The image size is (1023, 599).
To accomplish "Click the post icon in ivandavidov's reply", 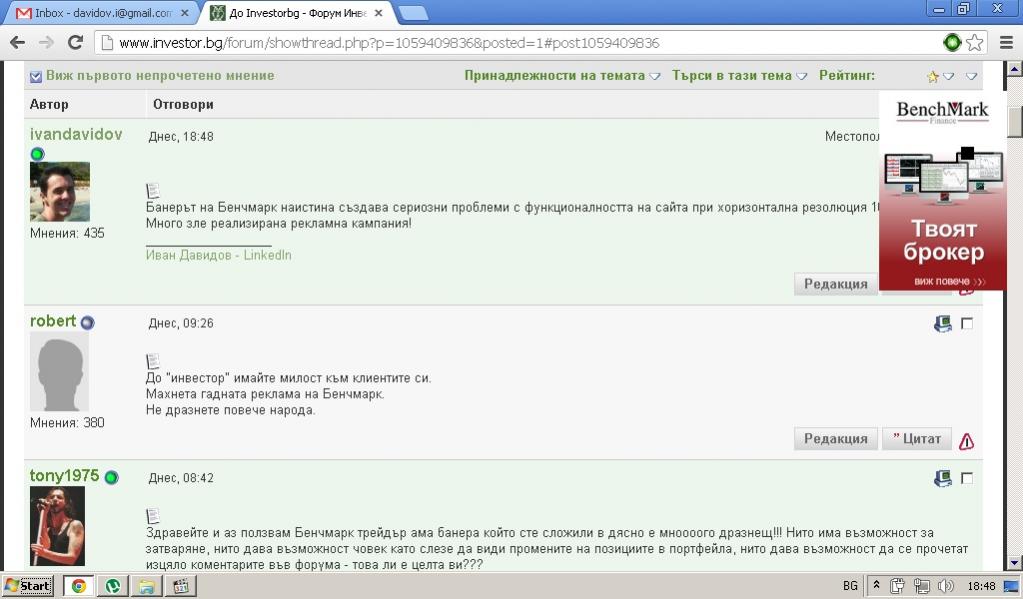I will pyautogui.click(x=153, y=191).
